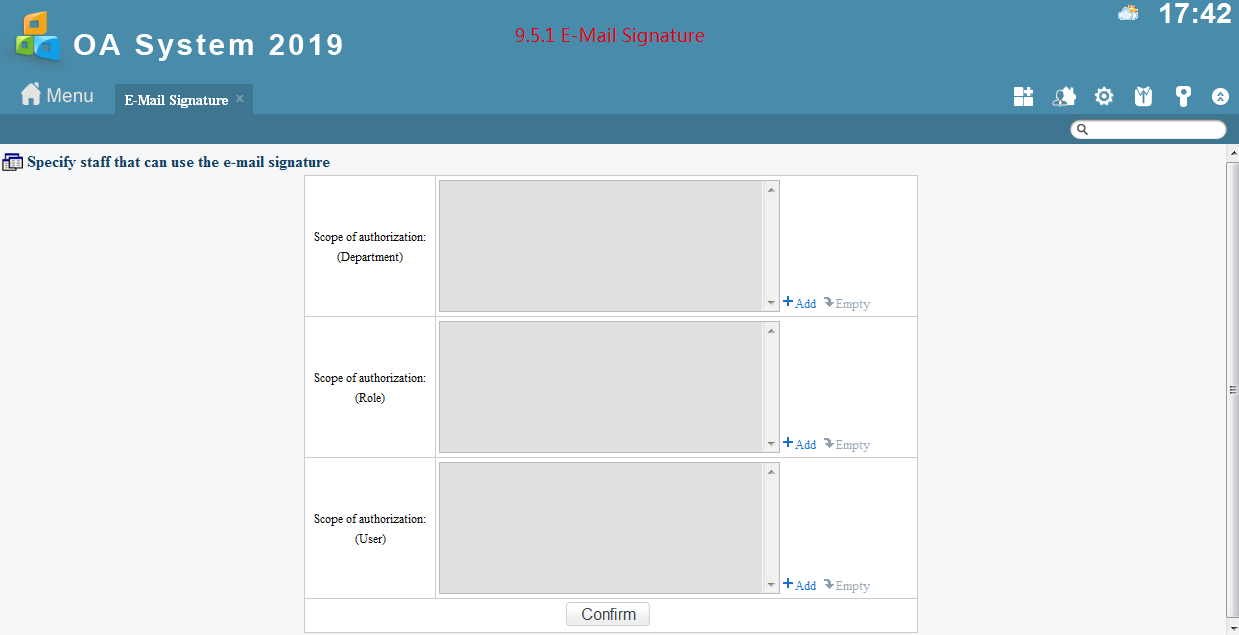1239x635 pixels.
Task: Click down arrow of Department list scrollbar
Action: 771,303
